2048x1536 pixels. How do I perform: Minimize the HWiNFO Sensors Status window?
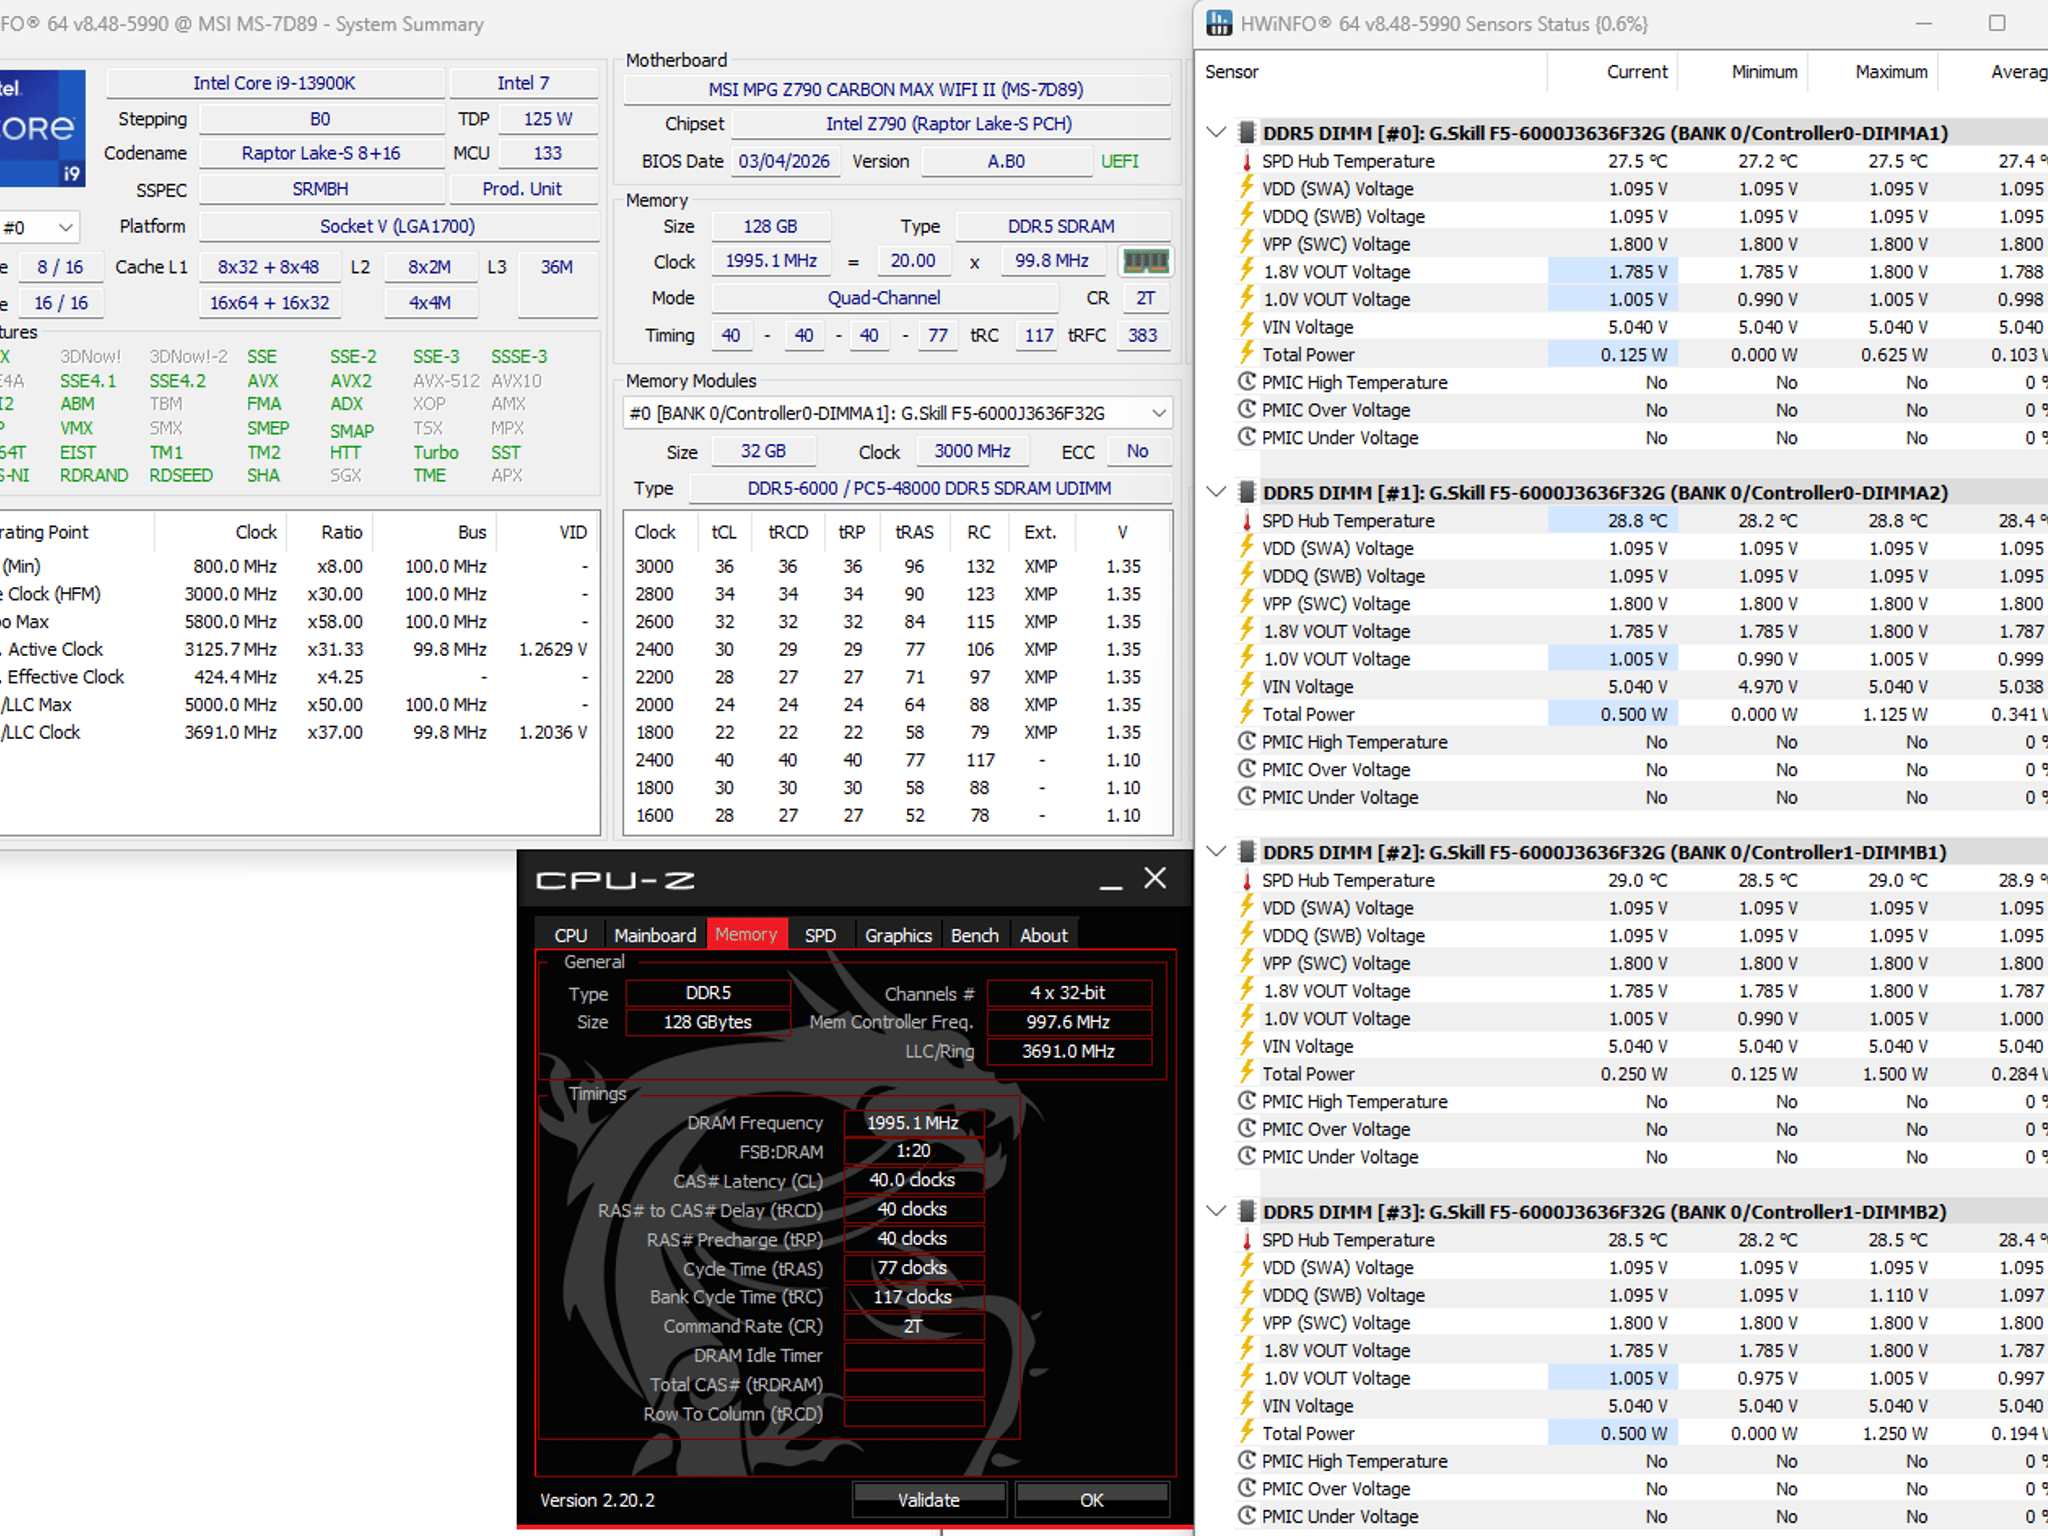[1923, 23]
